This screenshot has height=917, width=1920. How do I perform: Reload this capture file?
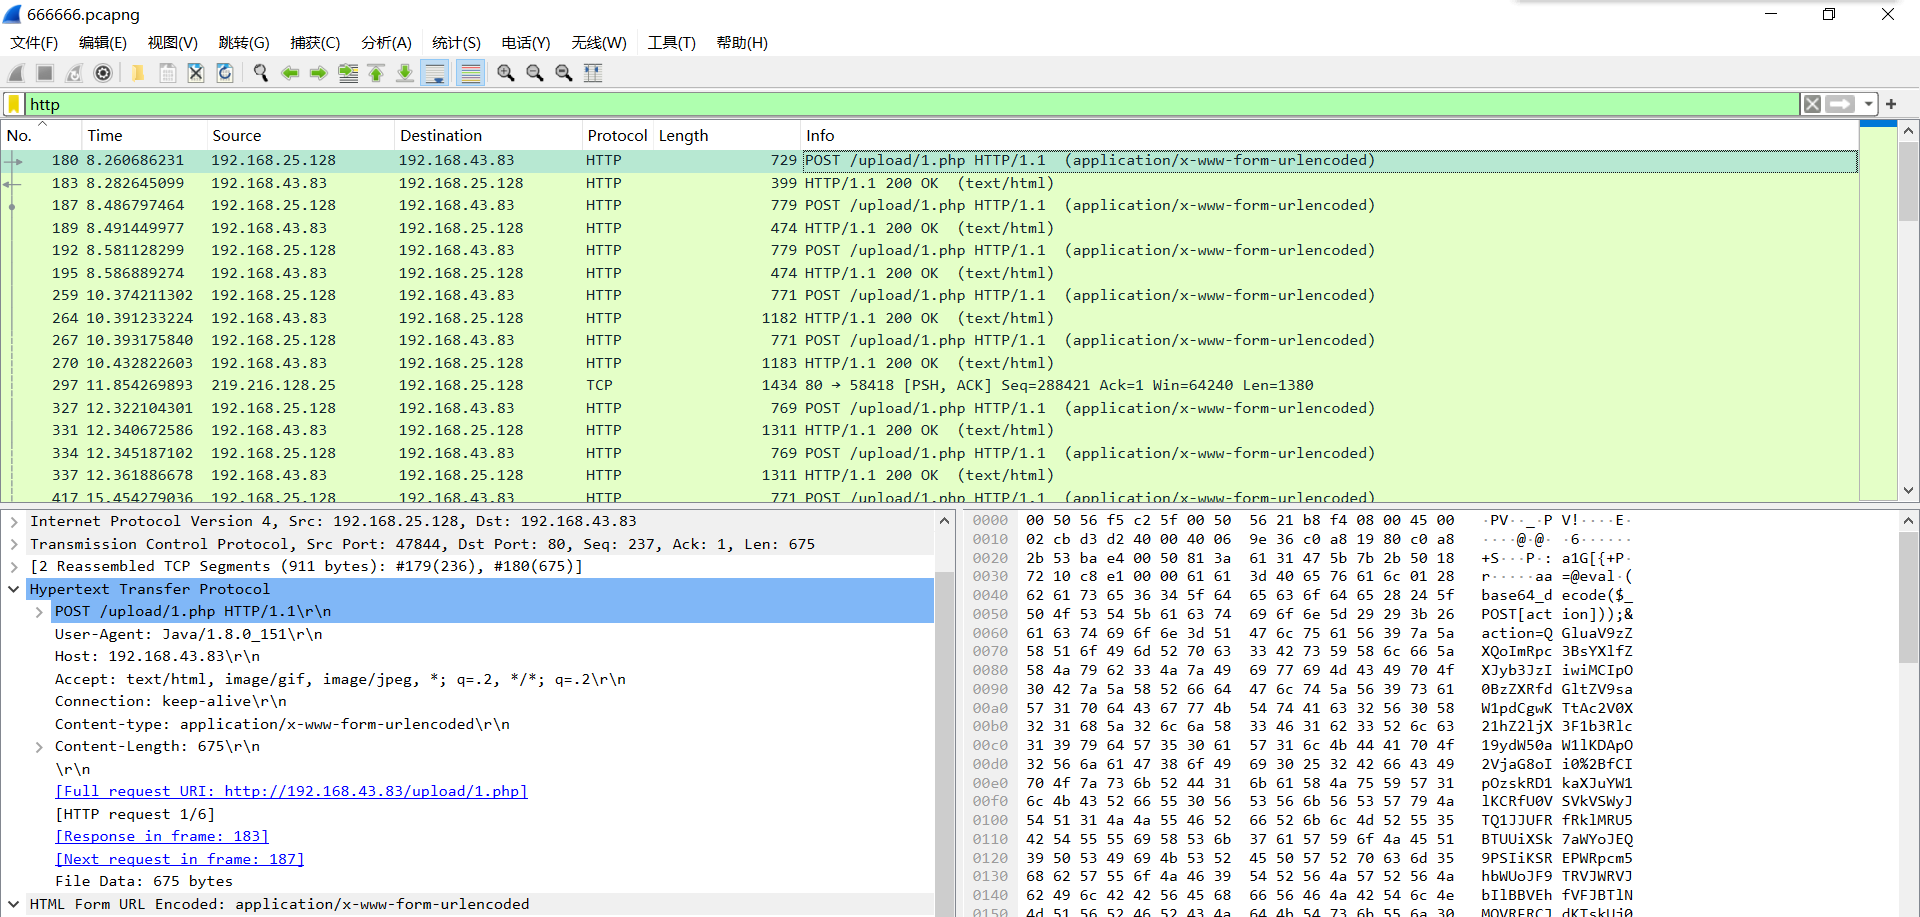point(225,73)
